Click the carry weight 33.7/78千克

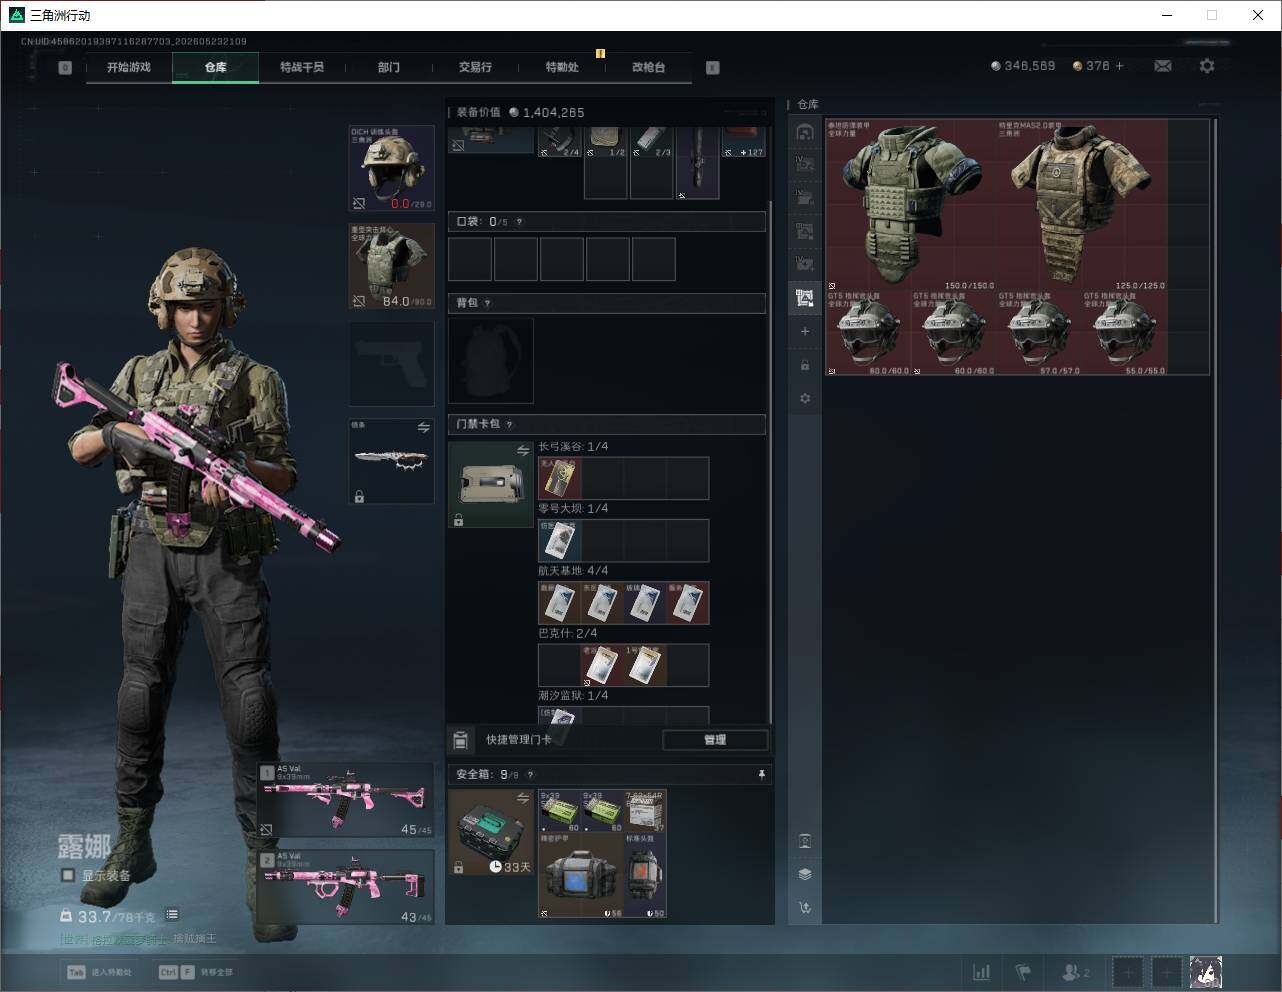tap(108, 916)
